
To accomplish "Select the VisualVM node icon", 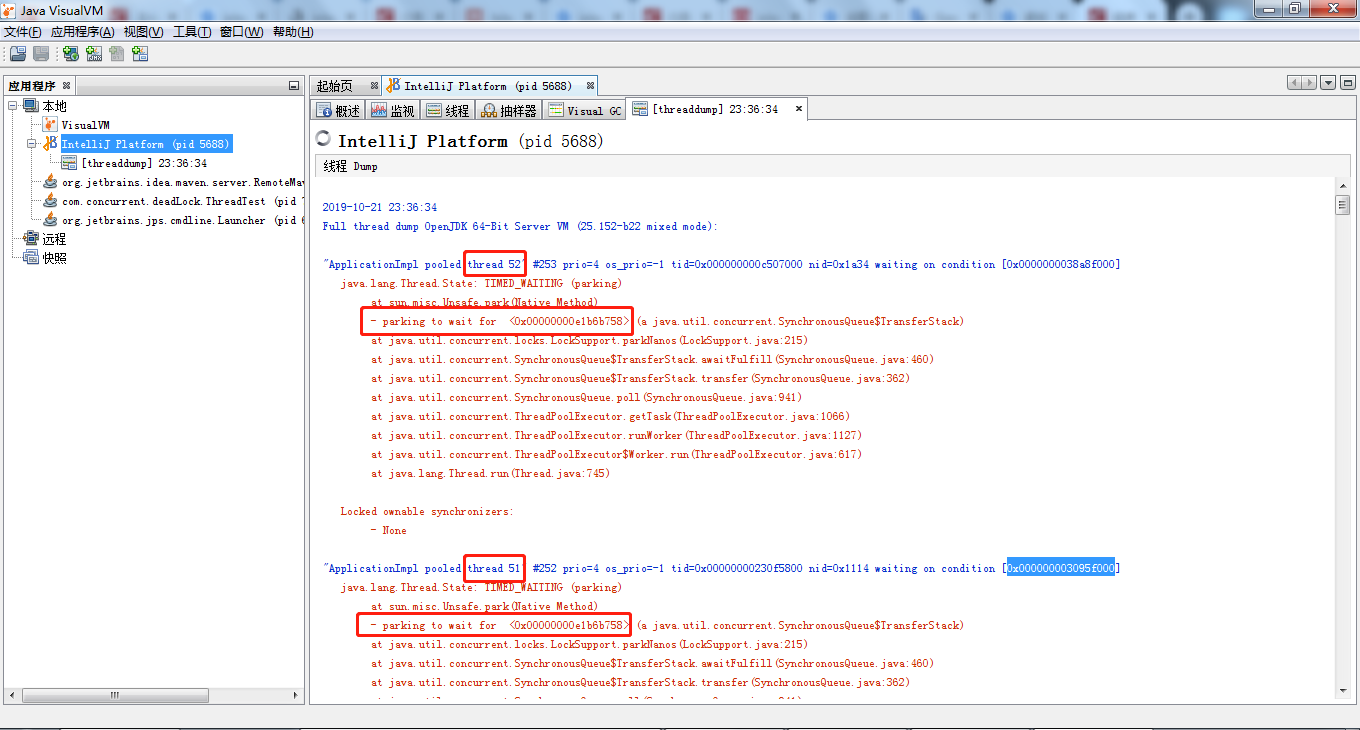I will tap(50, 125).
